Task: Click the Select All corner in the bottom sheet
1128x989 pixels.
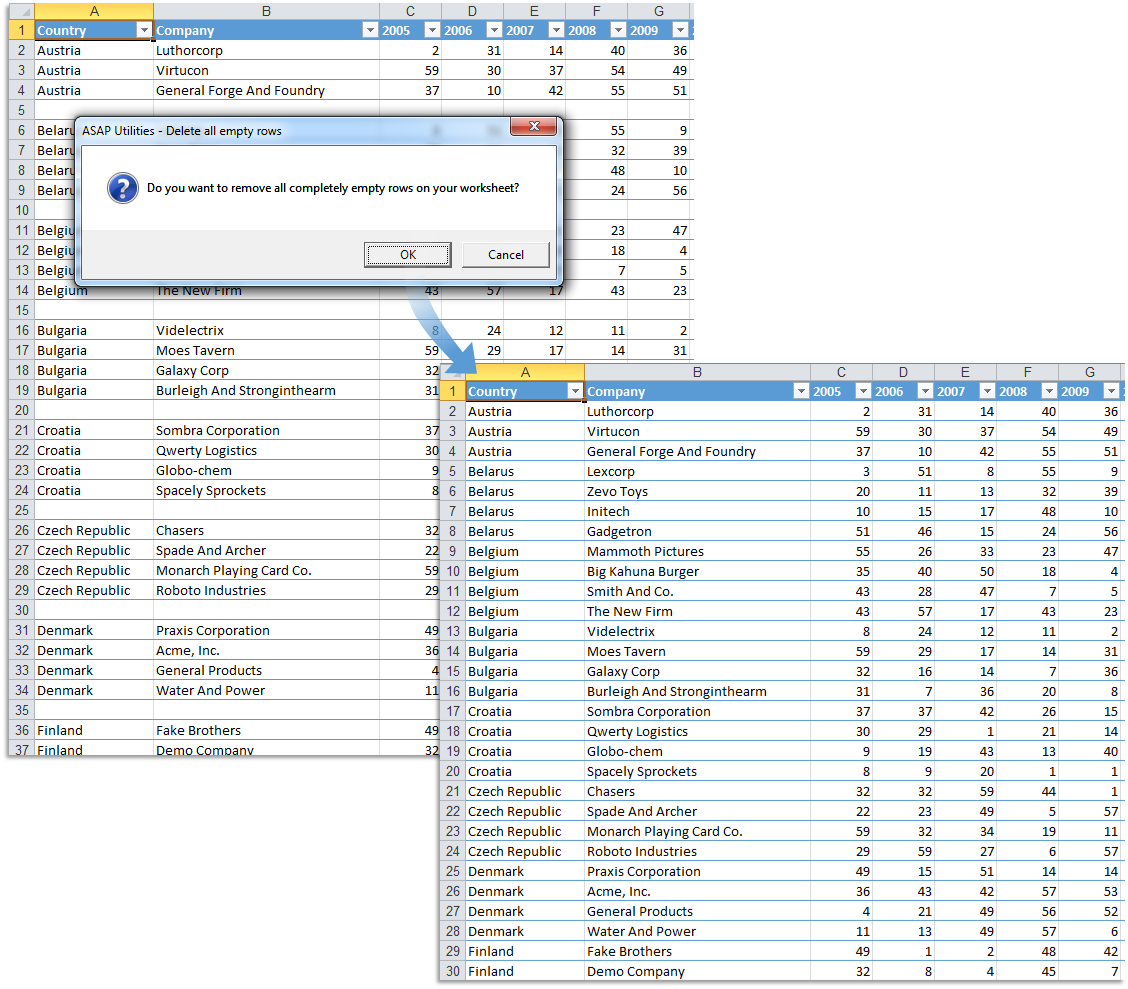Action: (452, 373)
